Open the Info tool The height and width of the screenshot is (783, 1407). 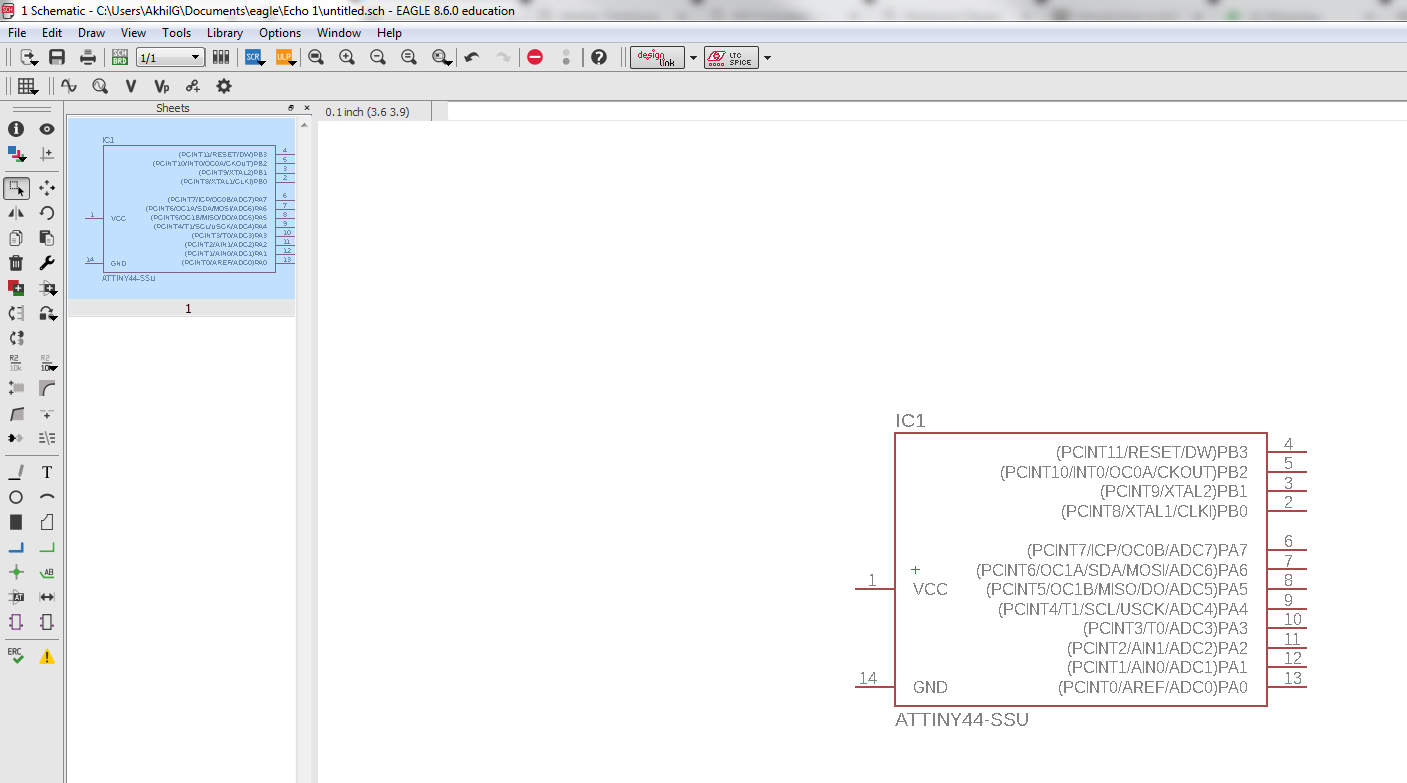pyautogui.click(x=16, y=129)
